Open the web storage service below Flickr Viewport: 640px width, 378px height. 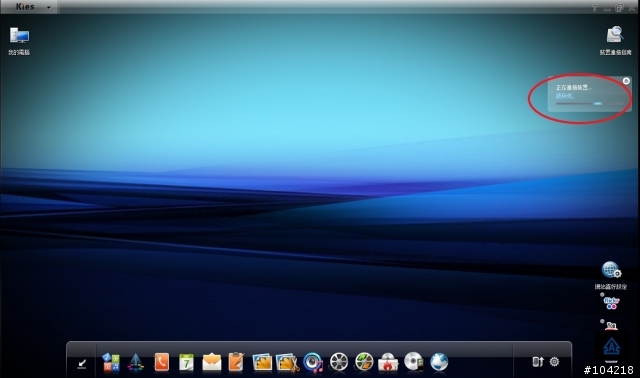click(x=611, y=325)
